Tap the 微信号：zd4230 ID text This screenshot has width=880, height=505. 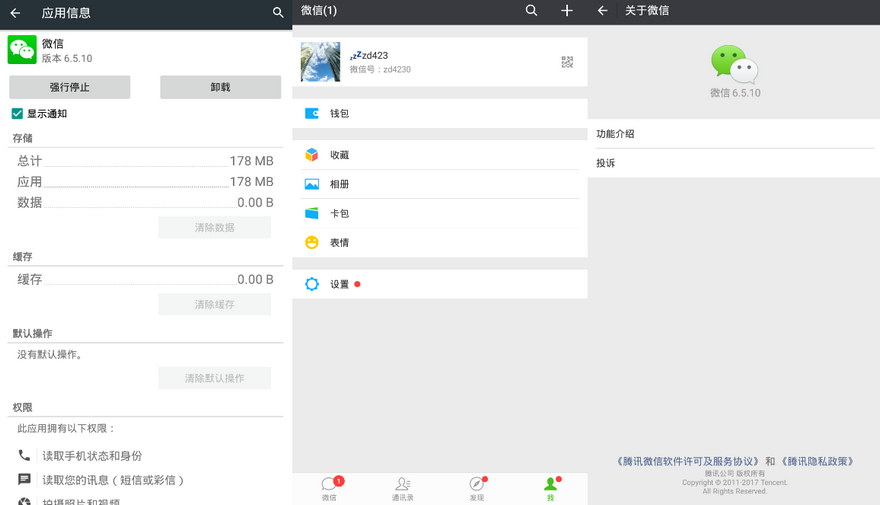tap(380, 70)
